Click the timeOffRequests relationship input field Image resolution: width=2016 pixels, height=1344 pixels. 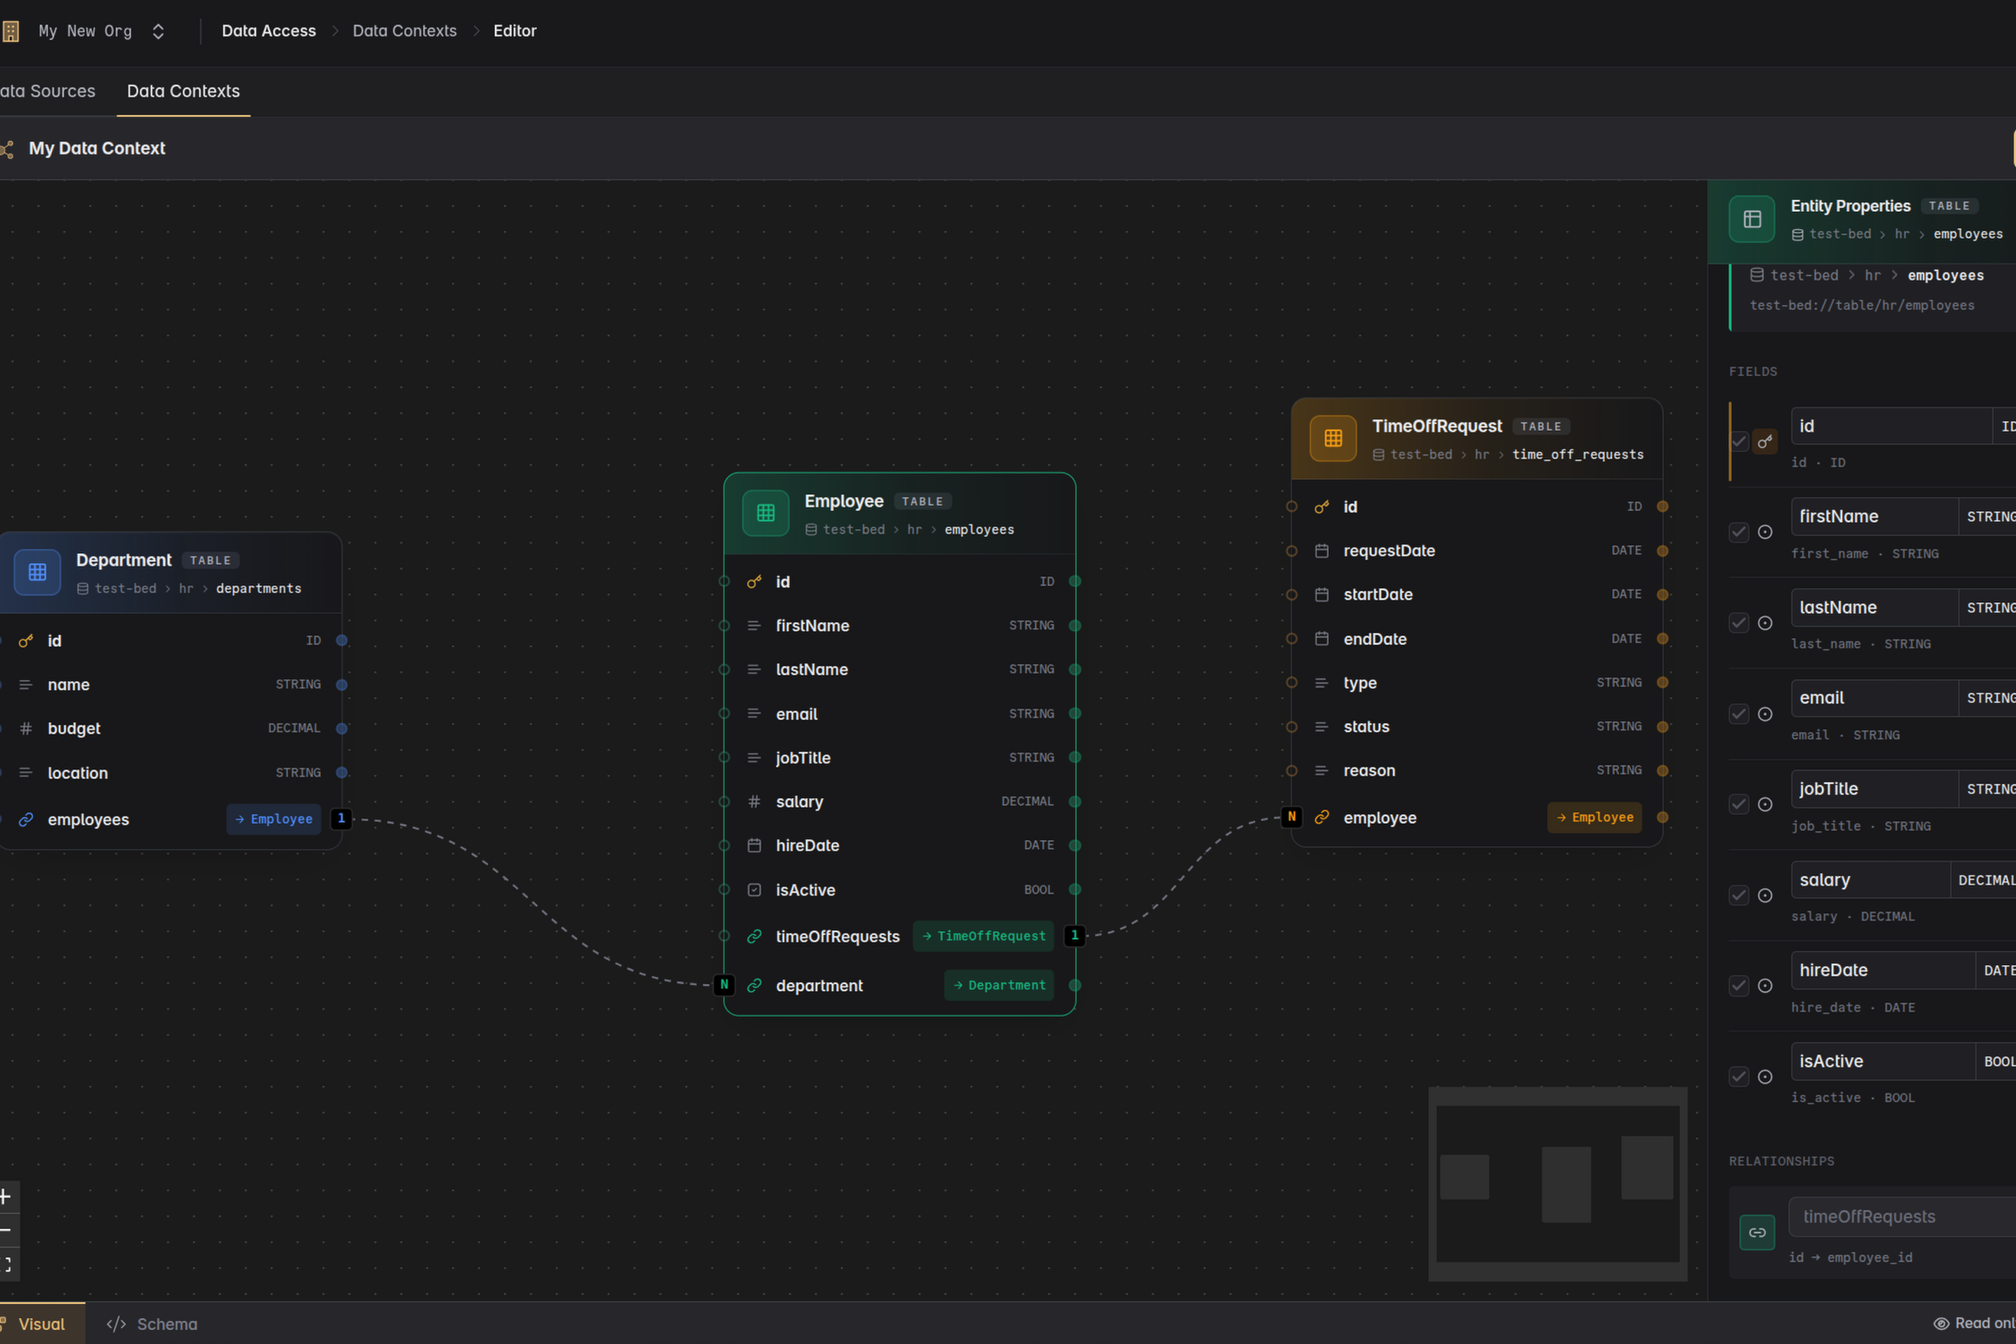click(1902, 1217)
